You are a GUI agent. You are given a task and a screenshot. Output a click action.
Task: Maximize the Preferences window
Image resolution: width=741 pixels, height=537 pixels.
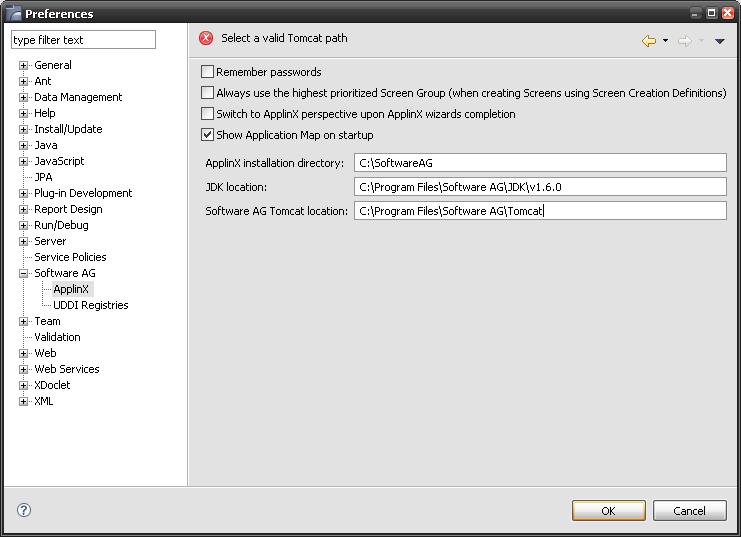711,13
